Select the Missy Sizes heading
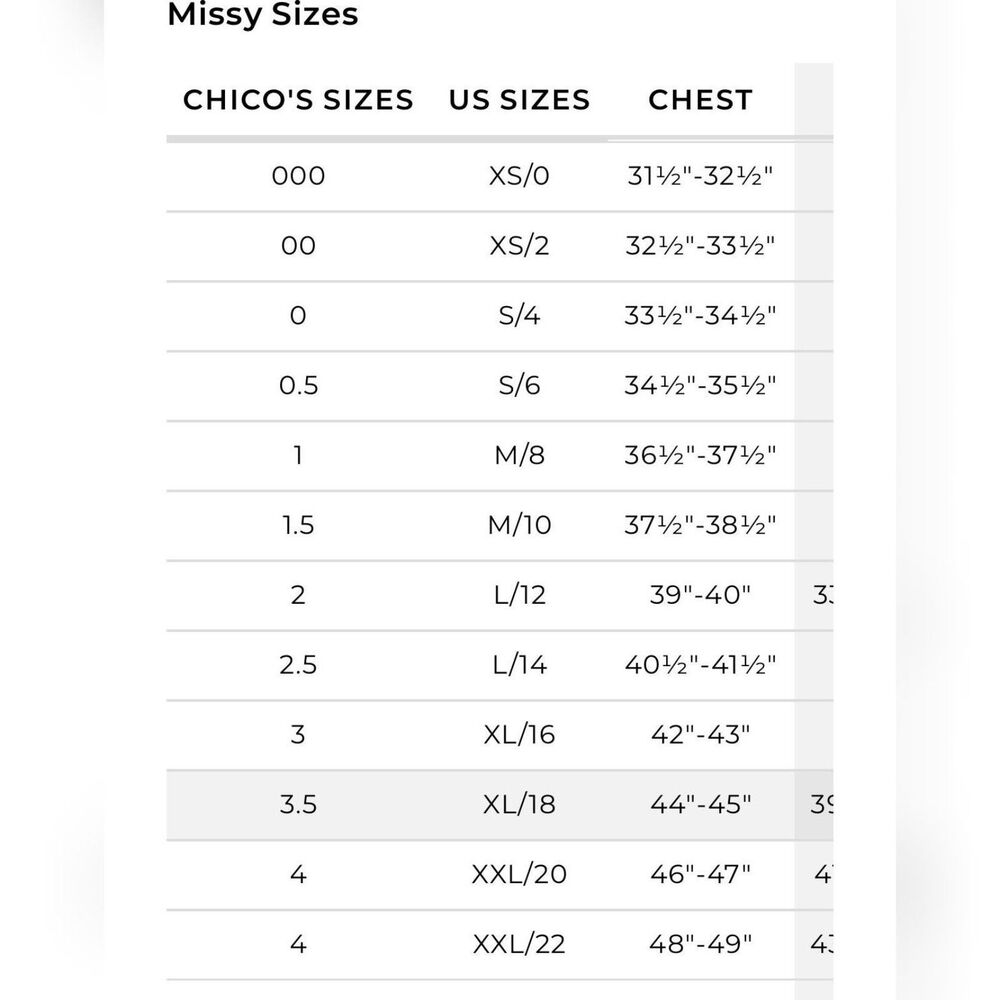 (262, 14)
